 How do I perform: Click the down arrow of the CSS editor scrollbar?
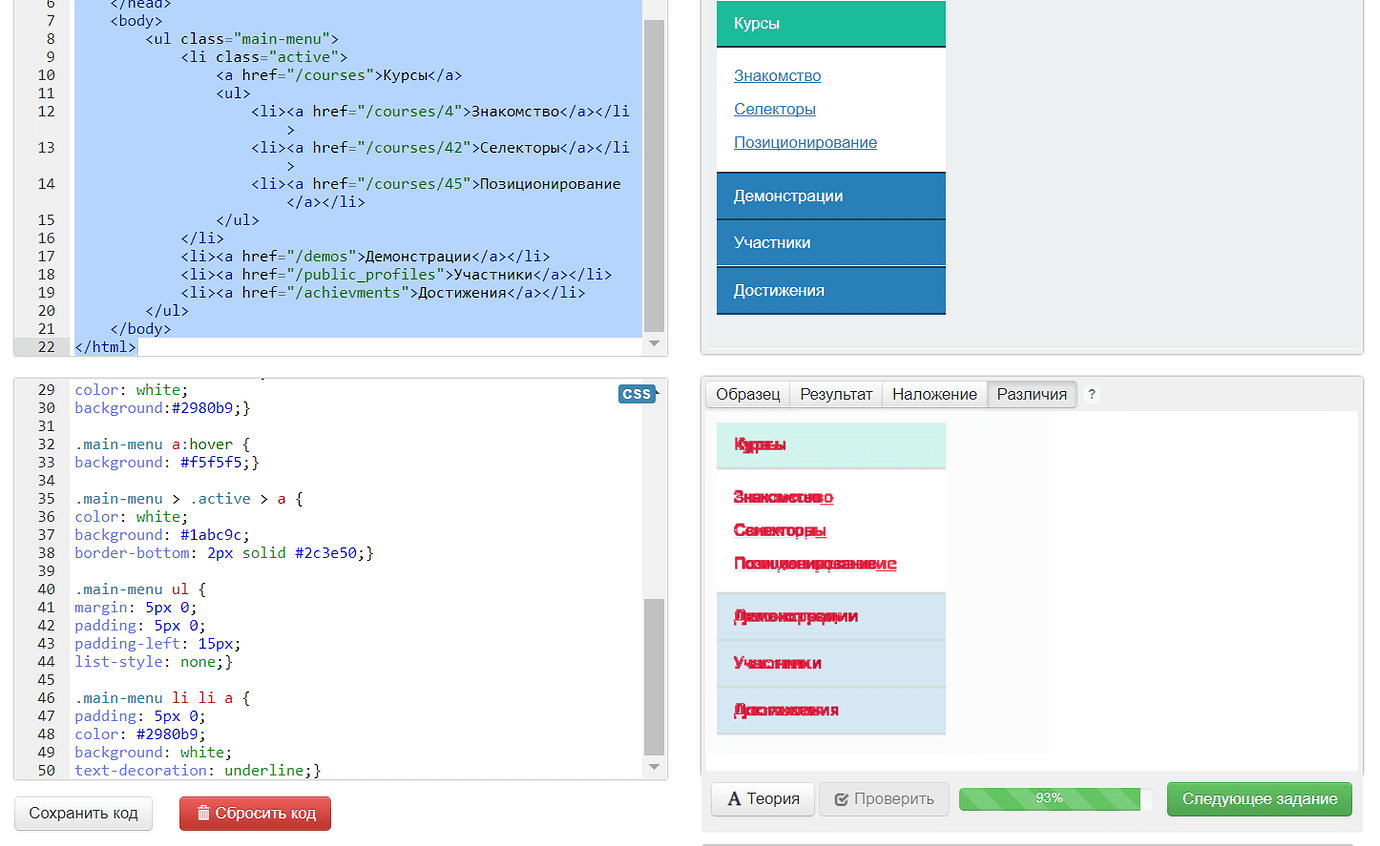[654, 767]
